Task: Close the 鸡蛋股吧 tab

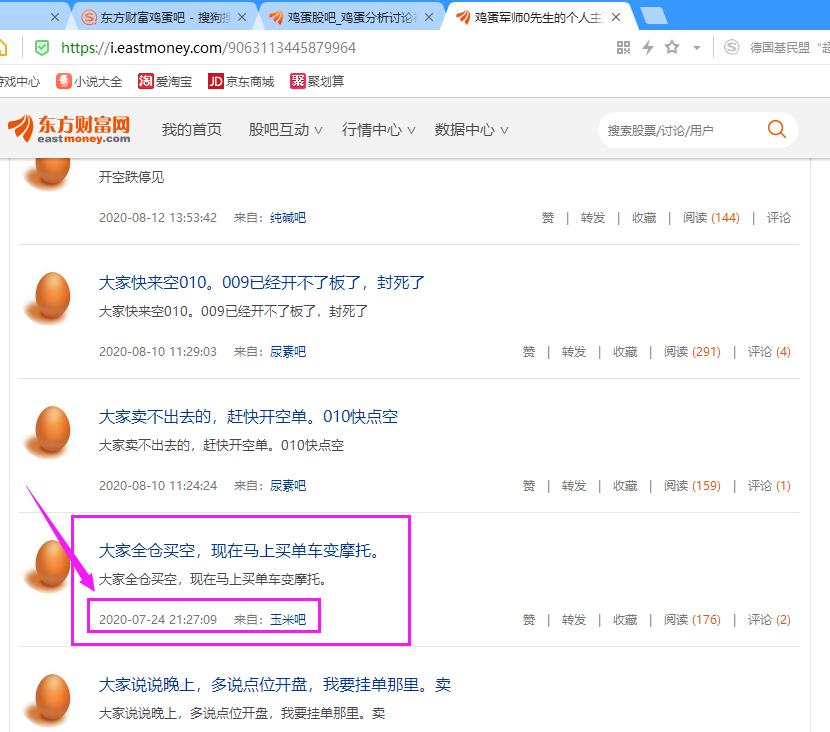Action: (429, 17)
